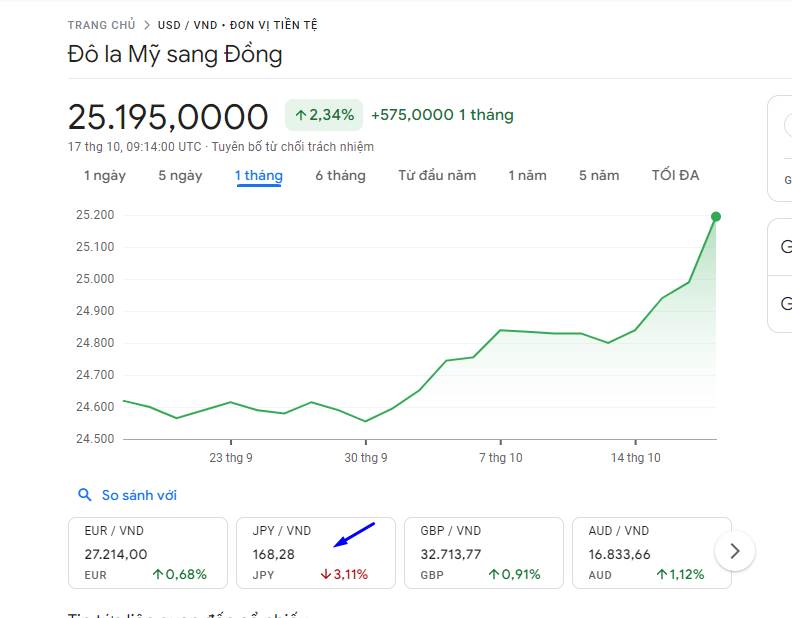
Task: Click the next arrow on currency carousel
Action: tap(735, 551)
